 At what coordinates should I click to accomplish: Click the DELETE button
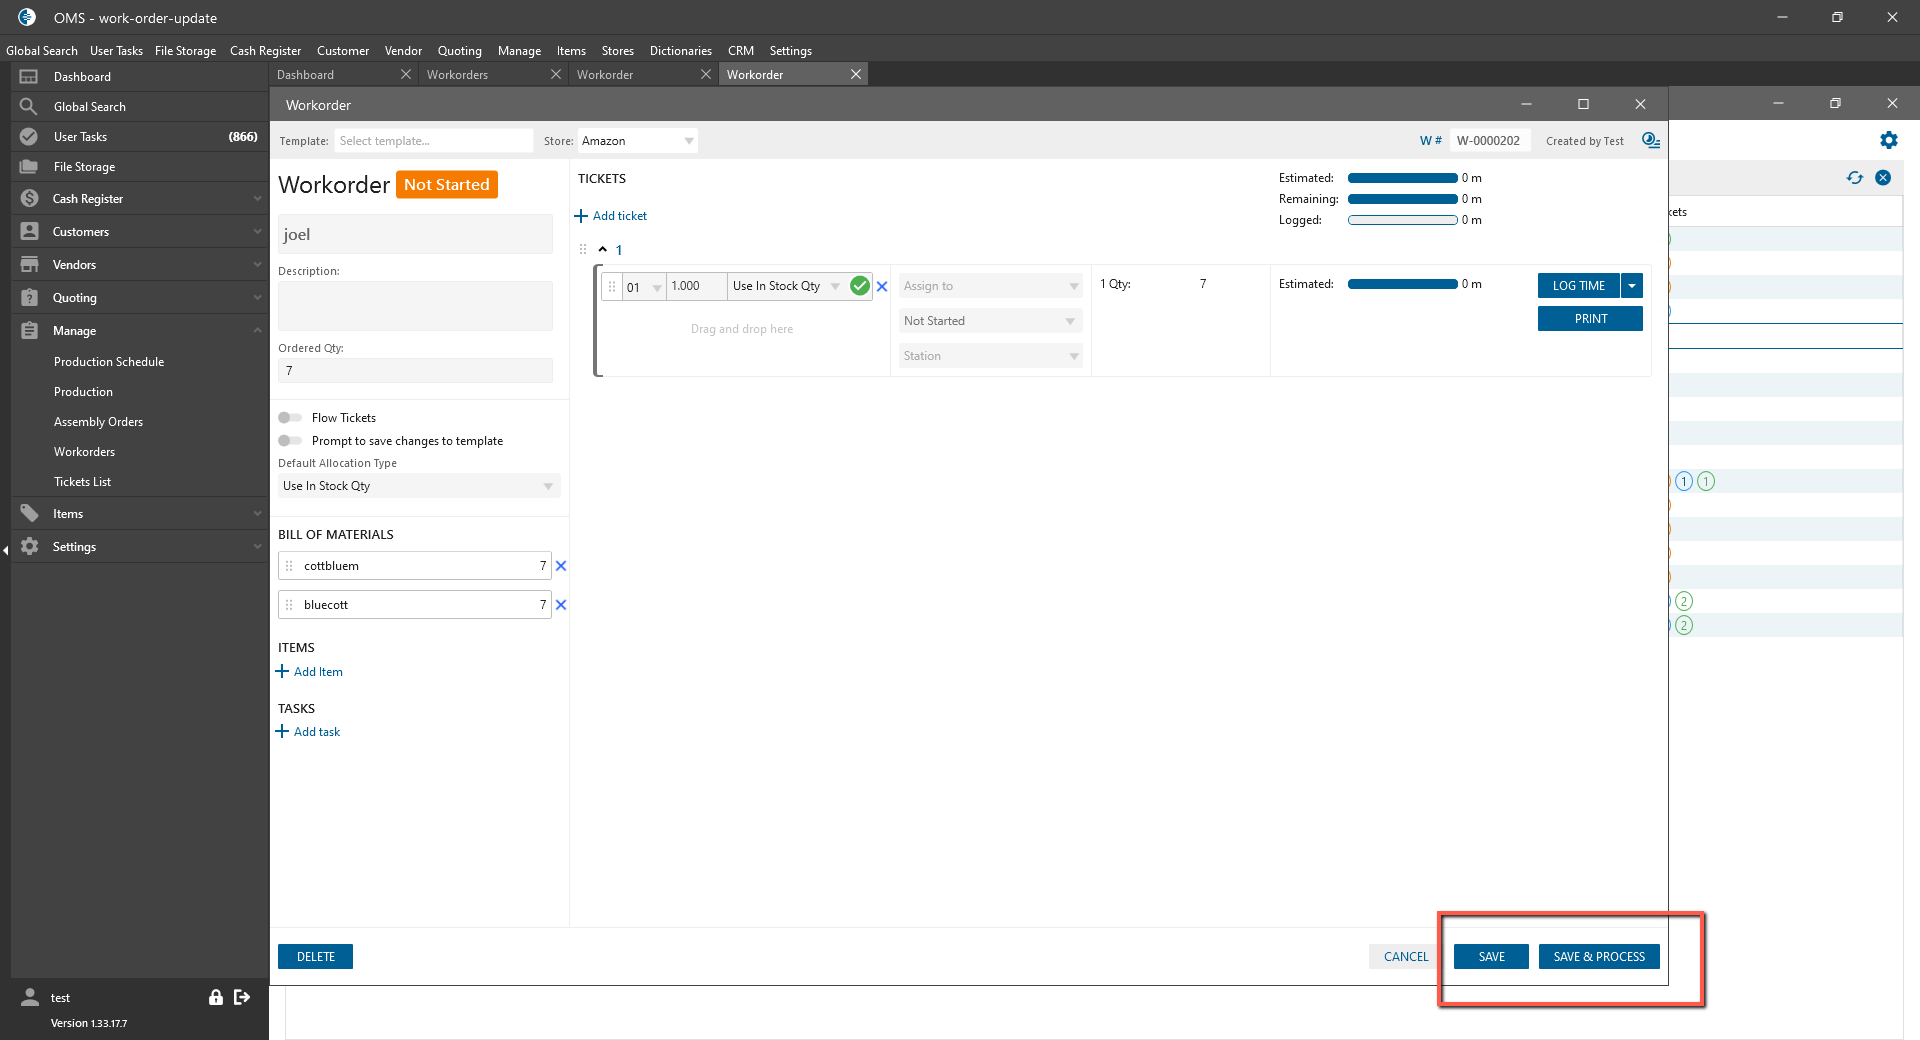coord(316,957)
